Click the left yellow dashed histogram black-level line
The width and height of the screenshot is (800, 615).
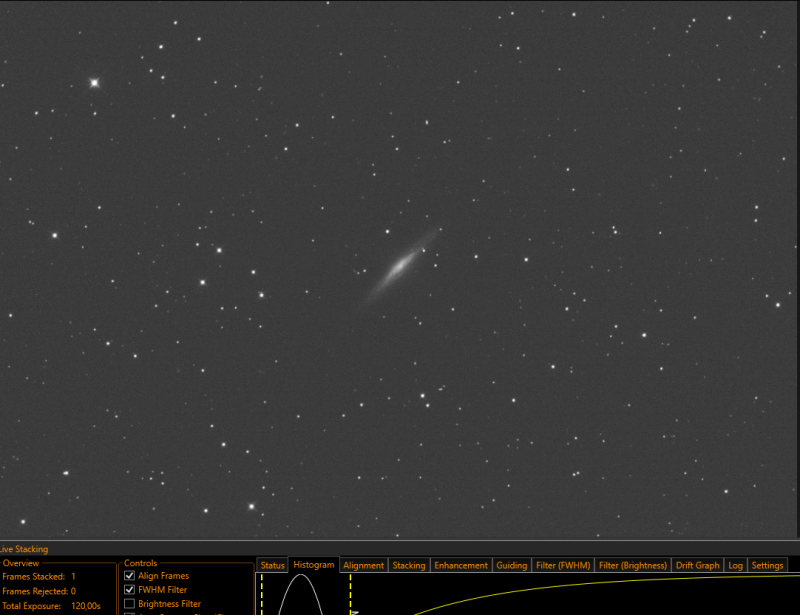coord(262,594)
